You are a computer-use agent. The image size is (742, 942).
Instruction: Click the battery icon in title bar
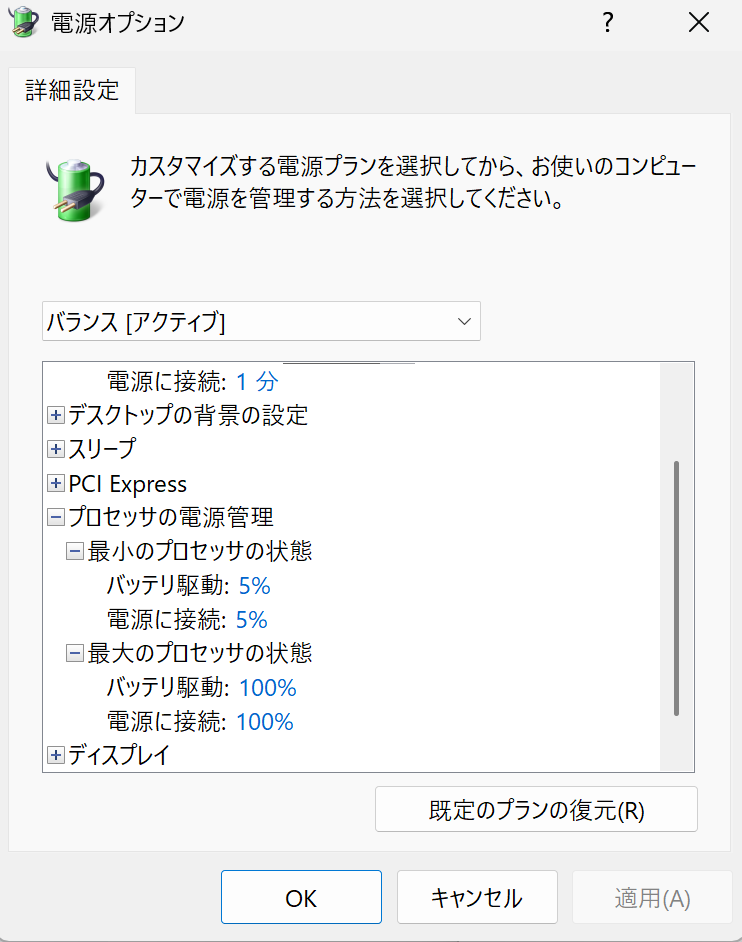[x=24, y=22]
